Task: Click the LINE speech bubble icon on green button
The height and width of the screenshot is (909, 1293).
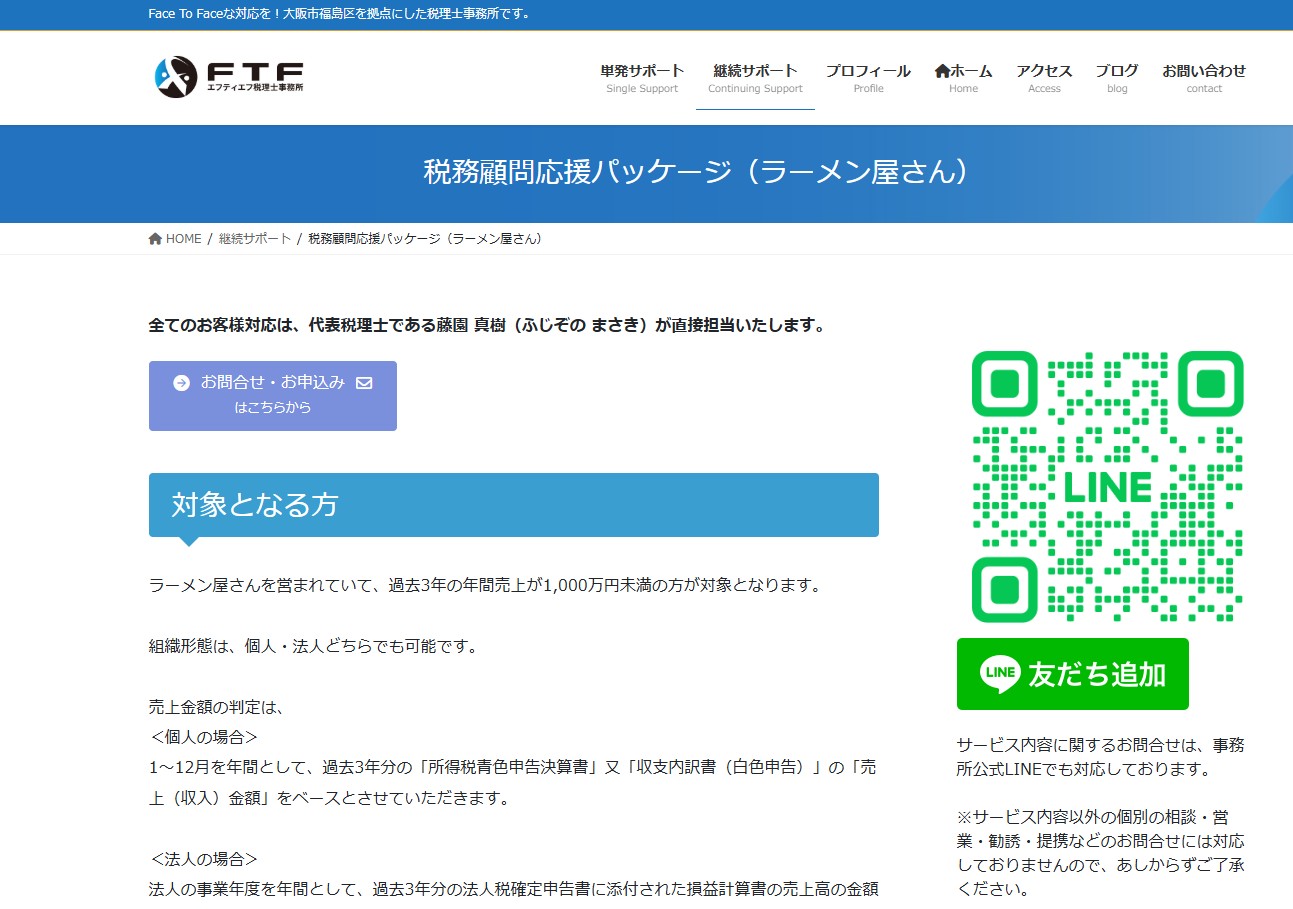Action: click(1000, 674)
